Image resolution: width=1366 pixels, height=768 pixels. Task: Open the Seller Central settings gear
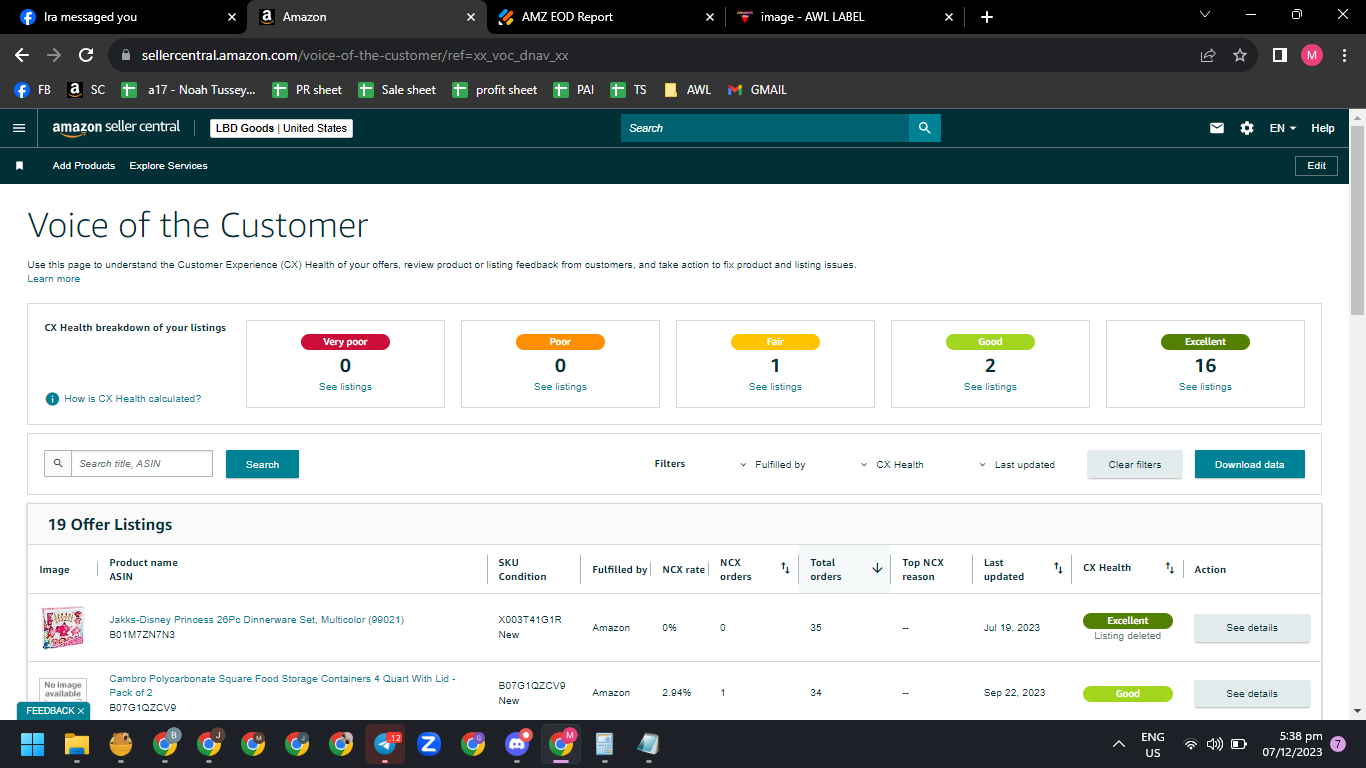pyautogui.click(x=1246, y=128)
